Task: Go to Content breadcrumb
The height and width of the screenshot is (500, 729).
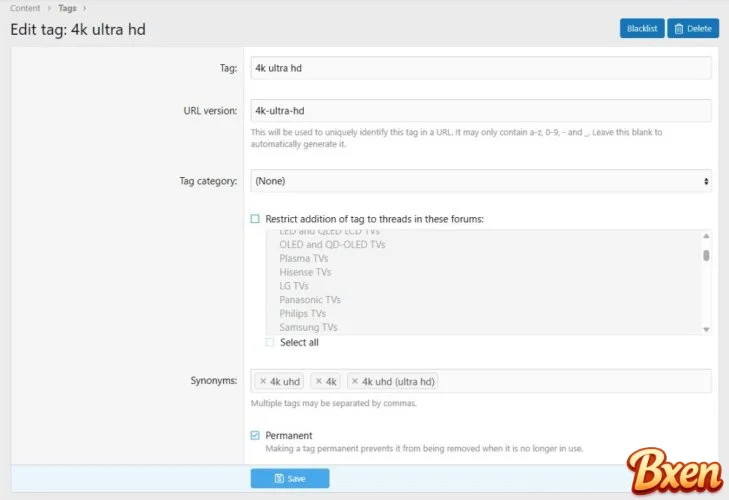Action: [x=25, y=8]
